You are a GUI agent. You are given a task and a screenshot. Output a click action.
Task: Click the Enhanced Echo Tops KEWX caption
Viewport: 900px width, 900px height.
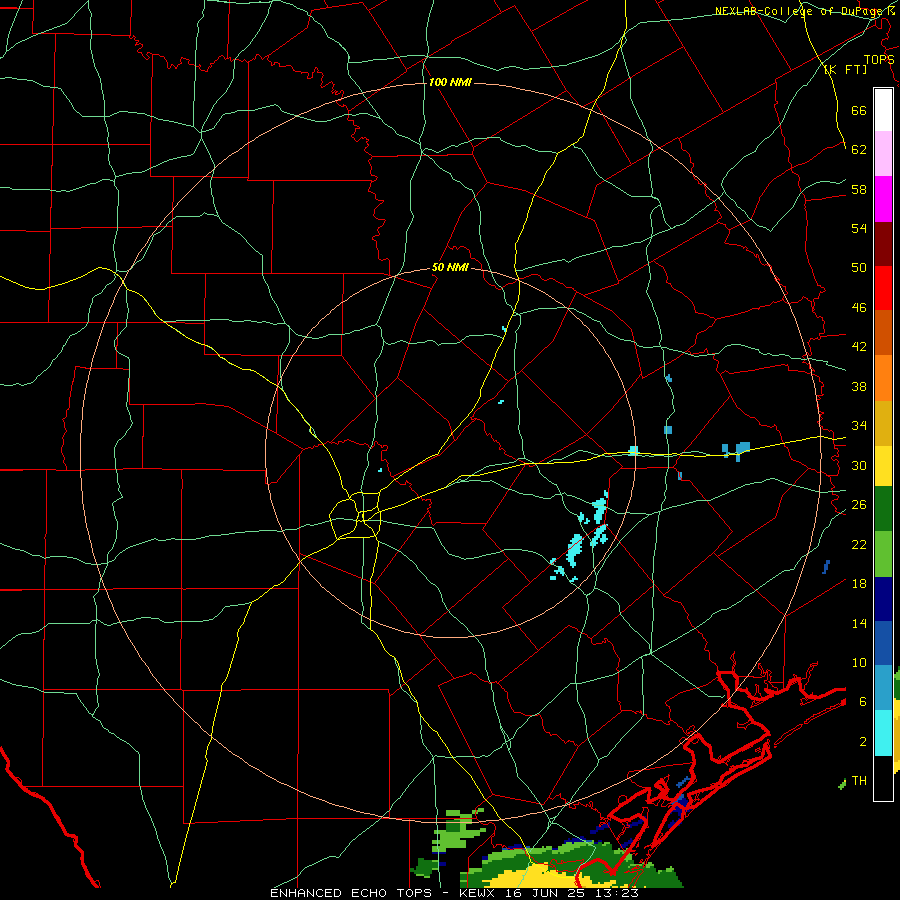pyautogui.click(x=454, y=893)
